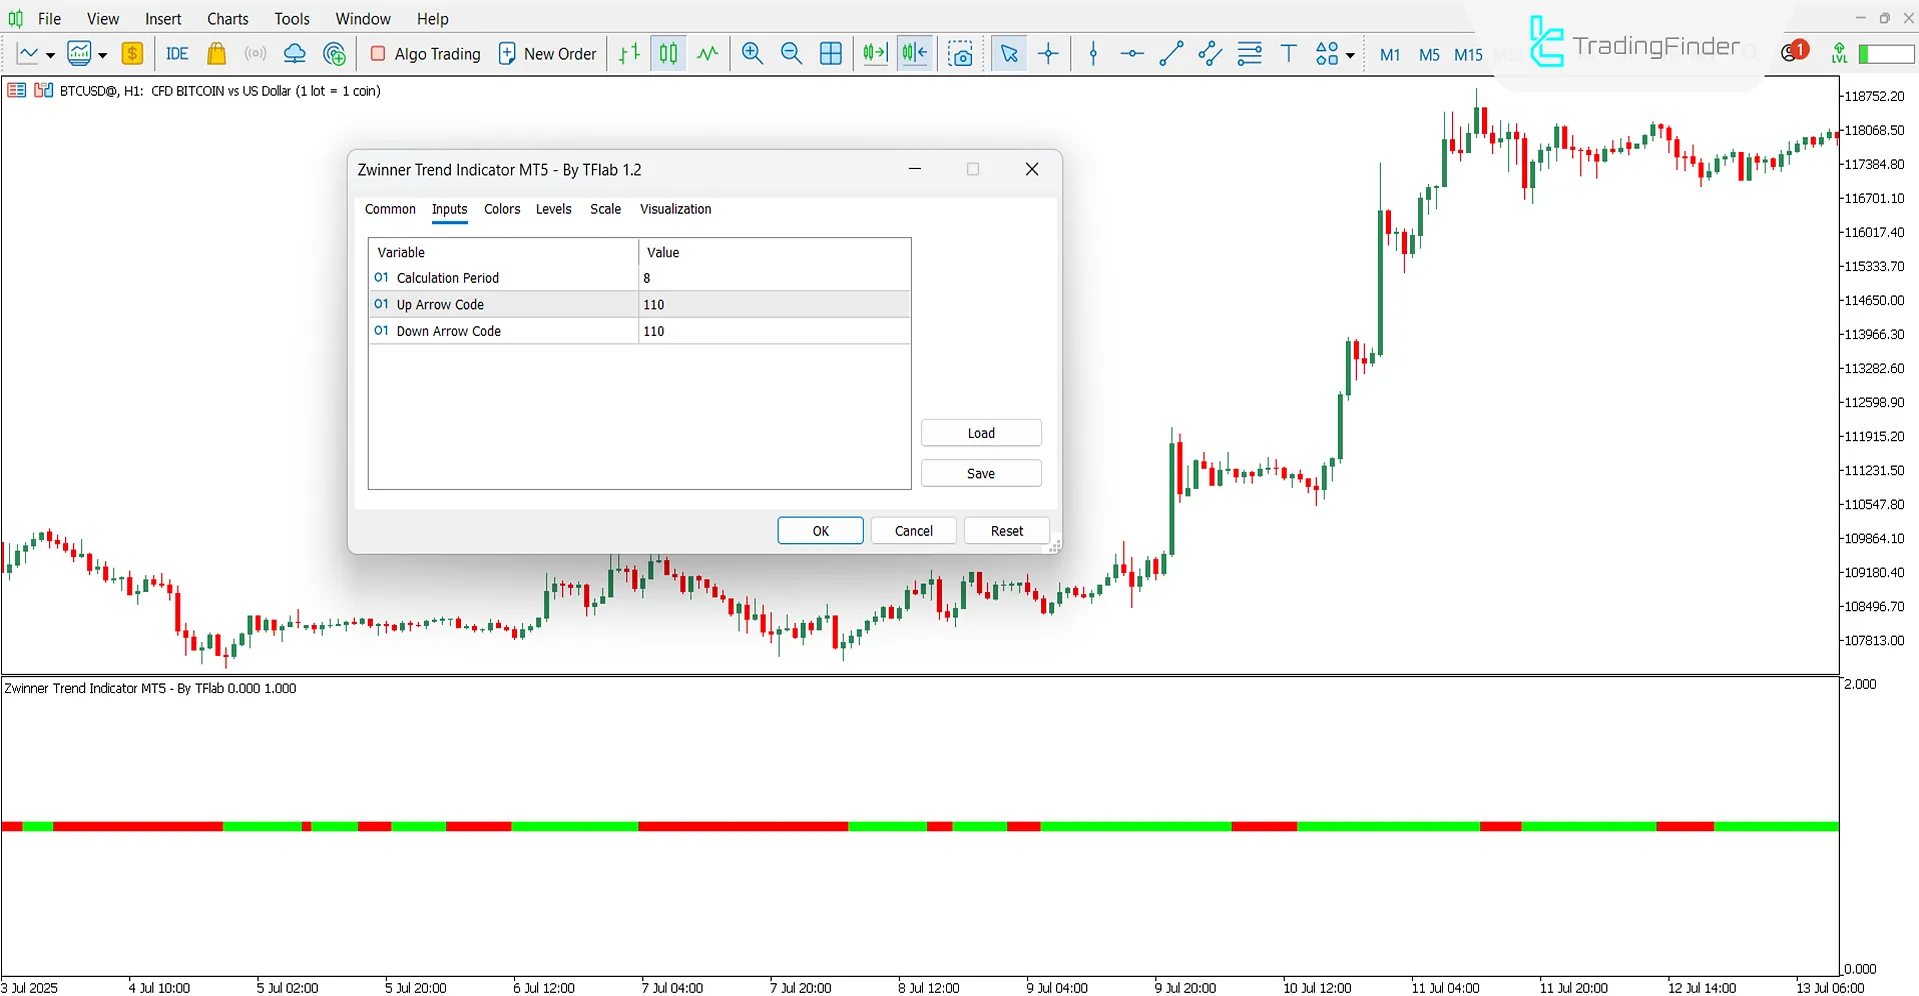Open the Market via the shopping bag icon
The image size is (1919, 996).
[x=216, y=53]
